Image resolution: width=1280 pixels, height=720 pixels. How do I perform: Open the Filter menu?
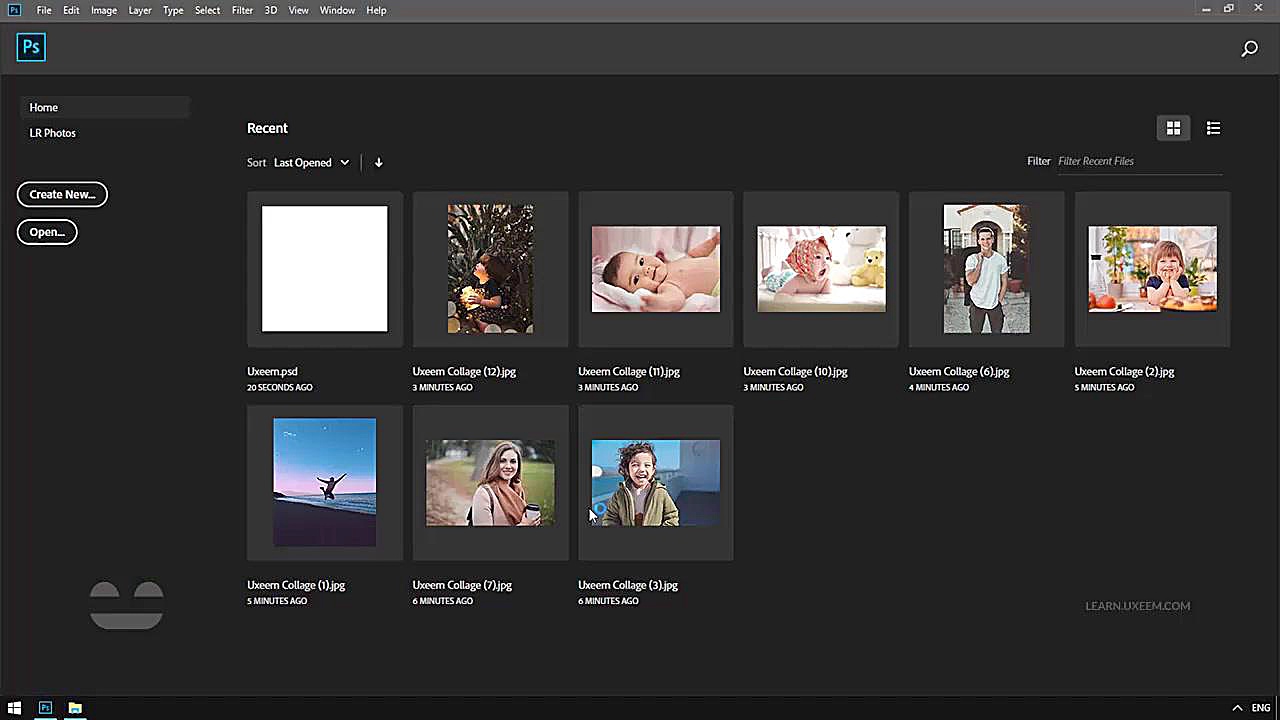tap(242, 10)
